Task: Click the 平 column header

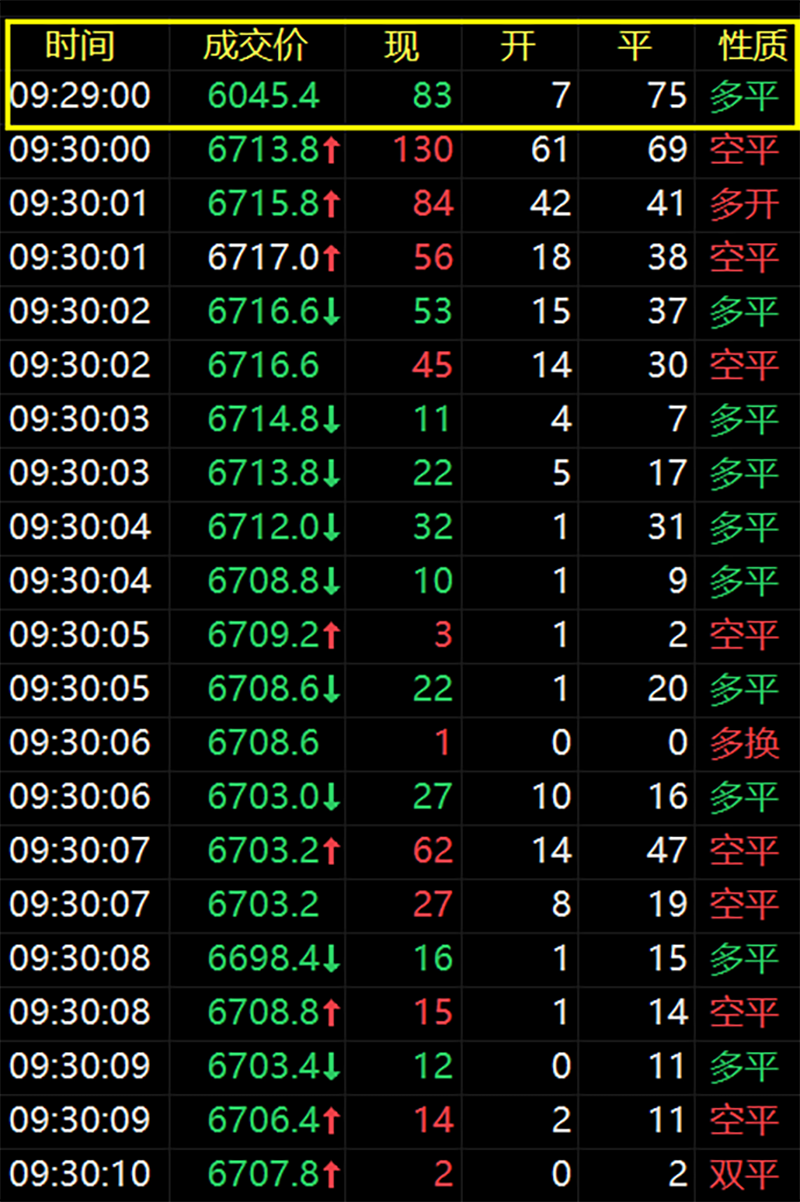Action: 635,46
